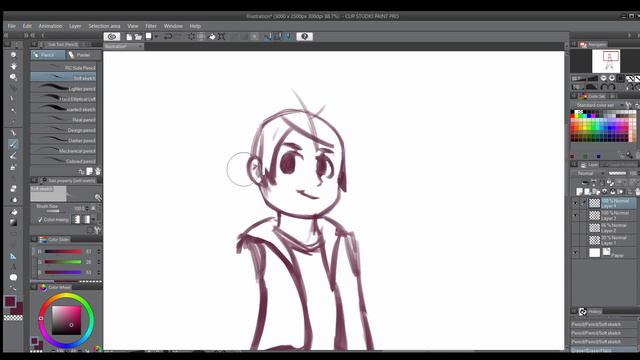
Task: Select the Ruler tool in toolbox
Action: 13,256
